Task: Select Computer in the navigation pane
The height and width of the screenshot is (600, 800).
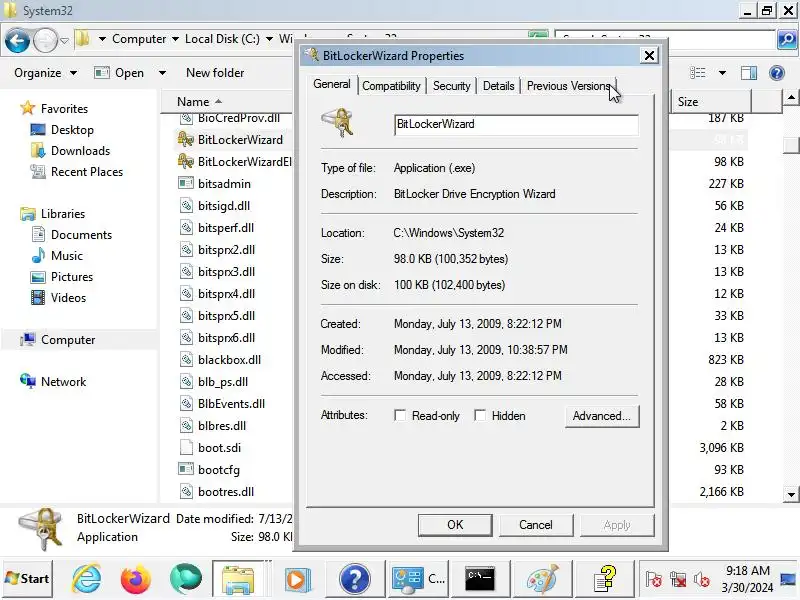Action: pyautogui.click(x=67, y=339)
